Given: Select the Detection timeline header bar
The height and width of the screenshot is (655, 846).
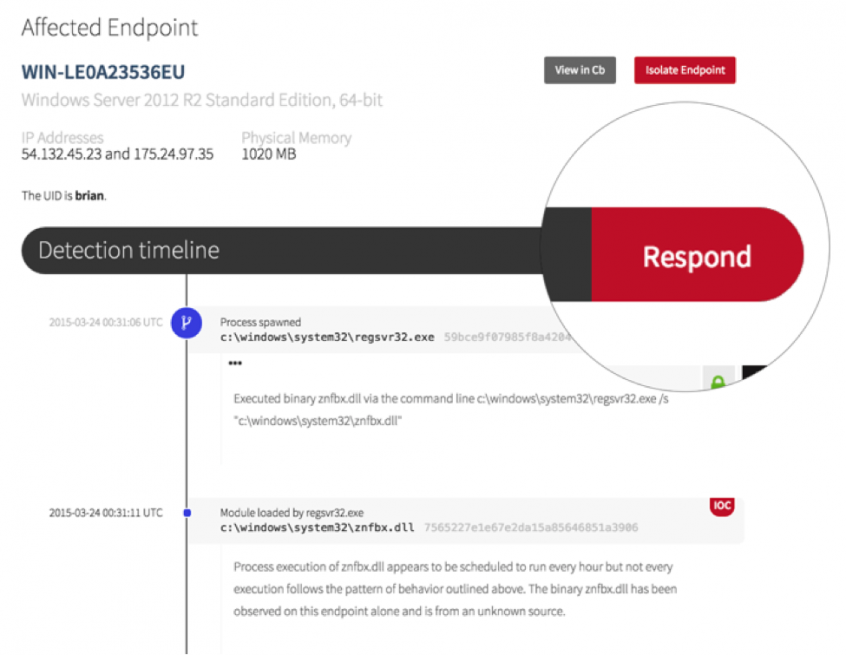Looking at the screenshot, I should coord(280,250).
